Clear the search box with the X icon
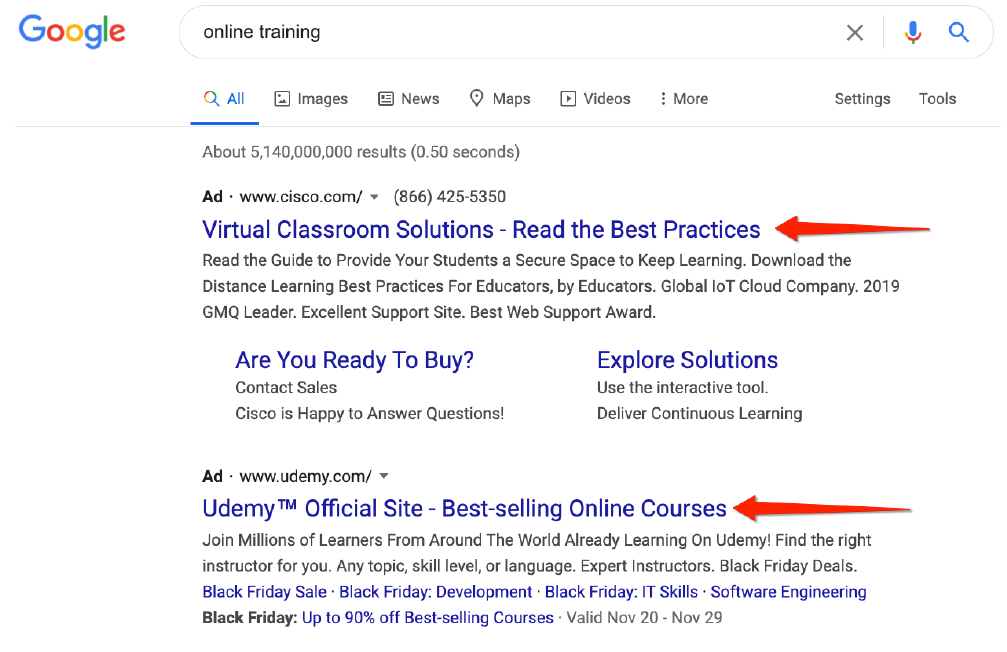Viewport: 1007px width, 652px height. pos(854,32)
